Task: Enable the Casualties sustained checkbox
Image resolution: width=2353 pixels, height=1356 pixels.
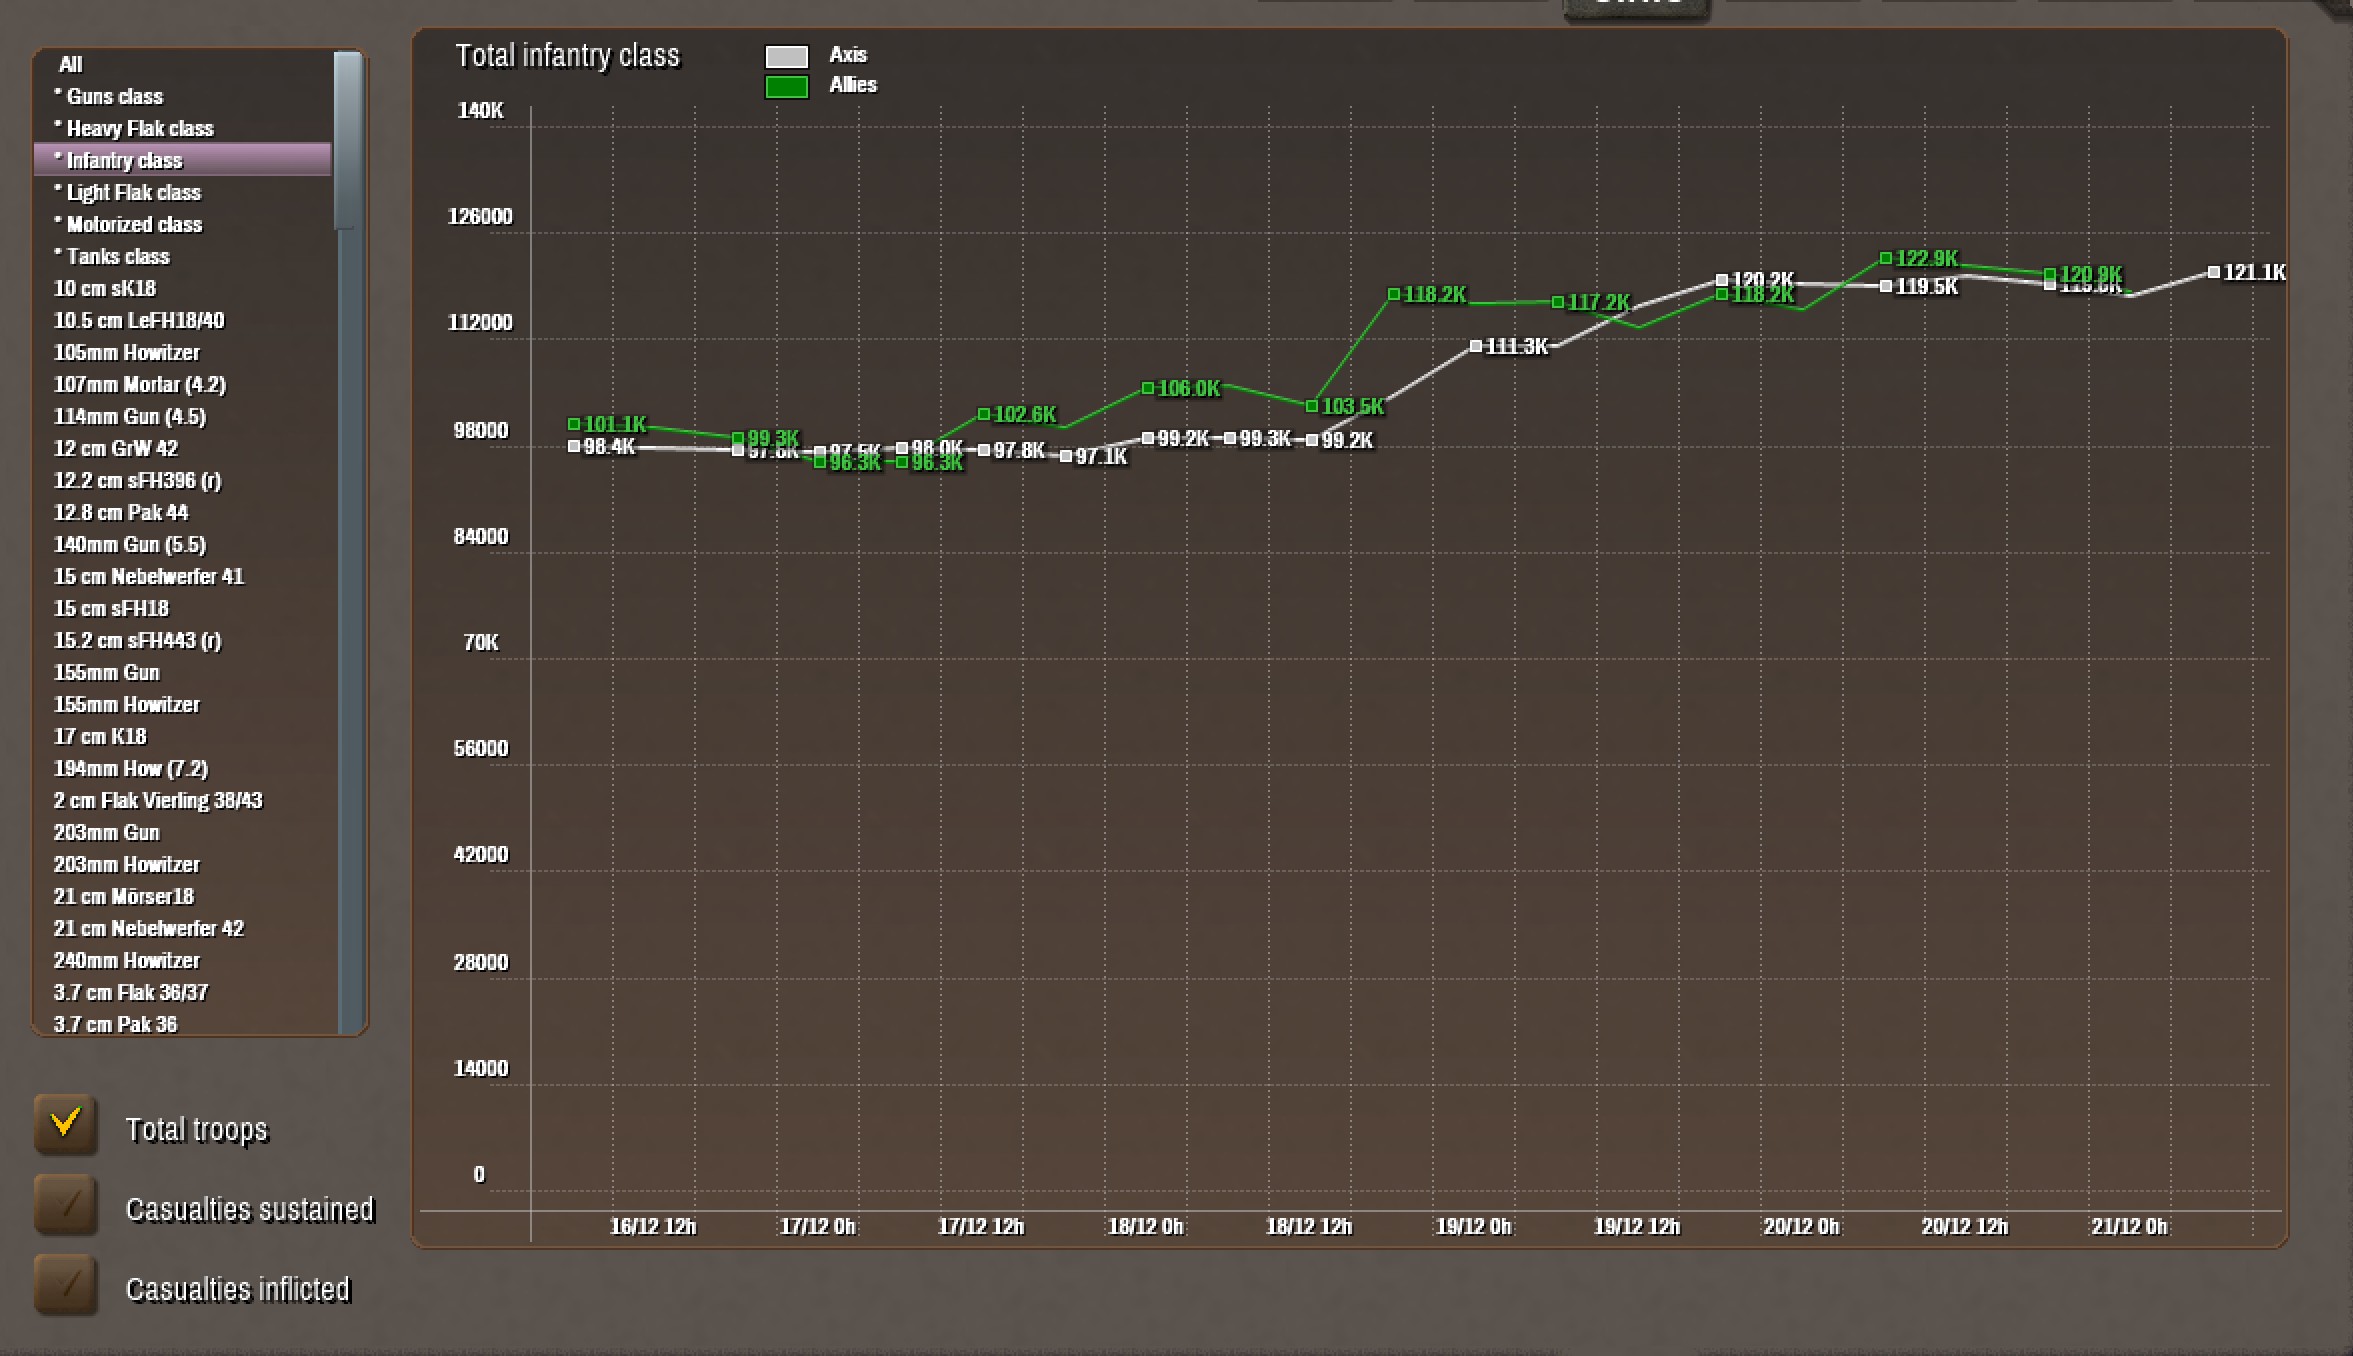Action: 66,1205
